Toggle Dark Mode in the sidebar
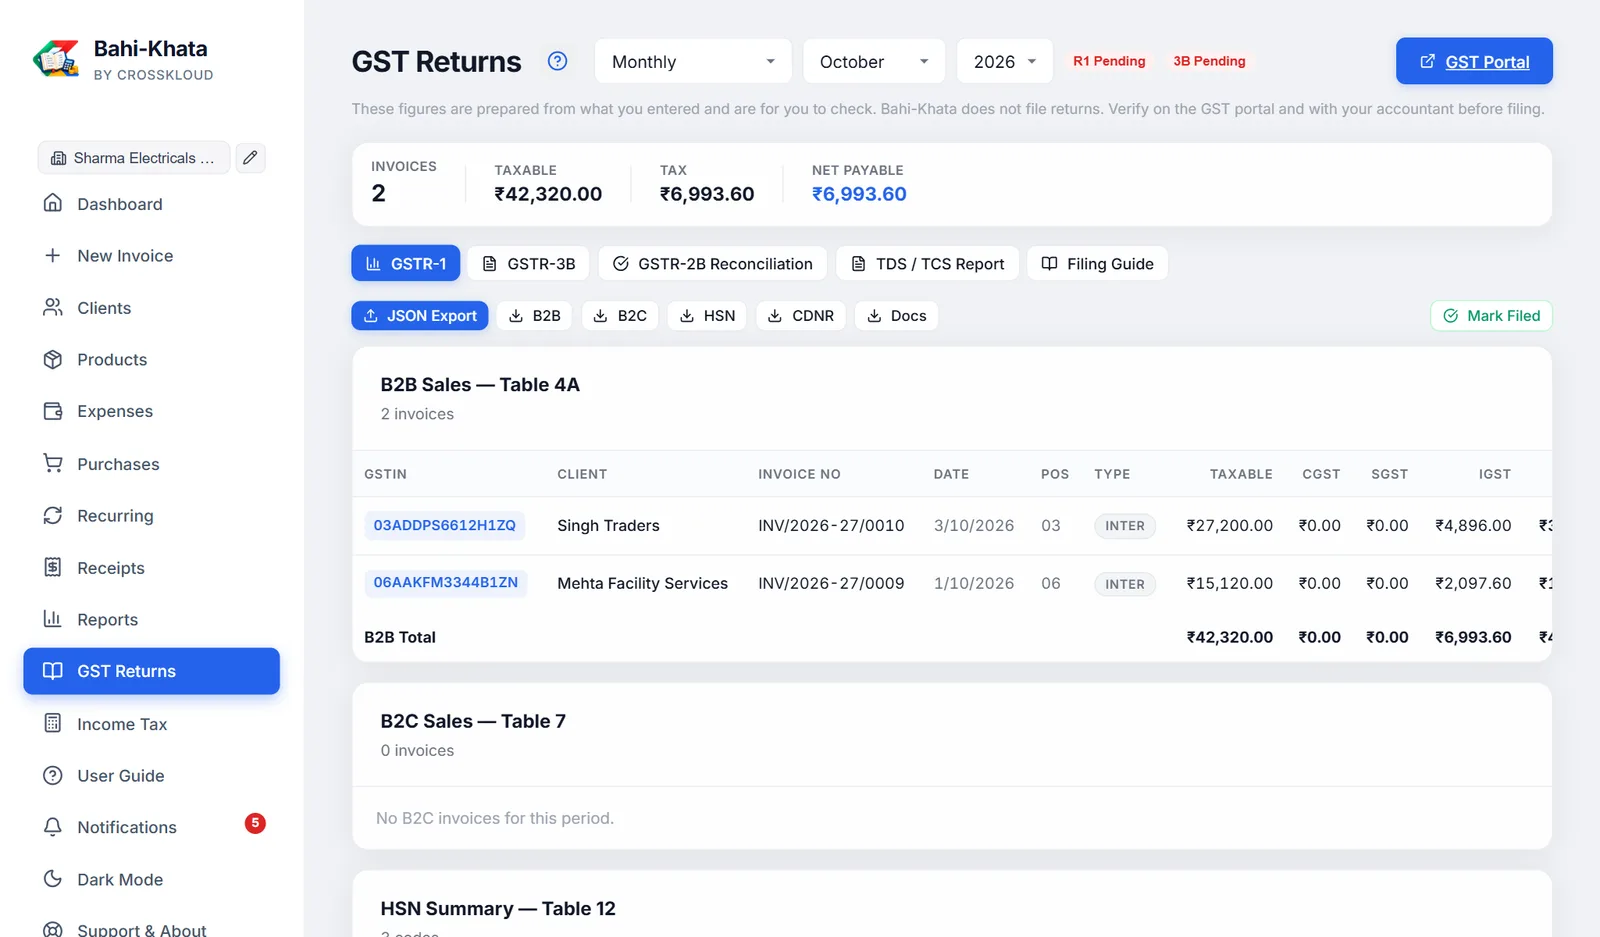The height and width of the screenshot is (937, 1600). (x=151, y=880)
